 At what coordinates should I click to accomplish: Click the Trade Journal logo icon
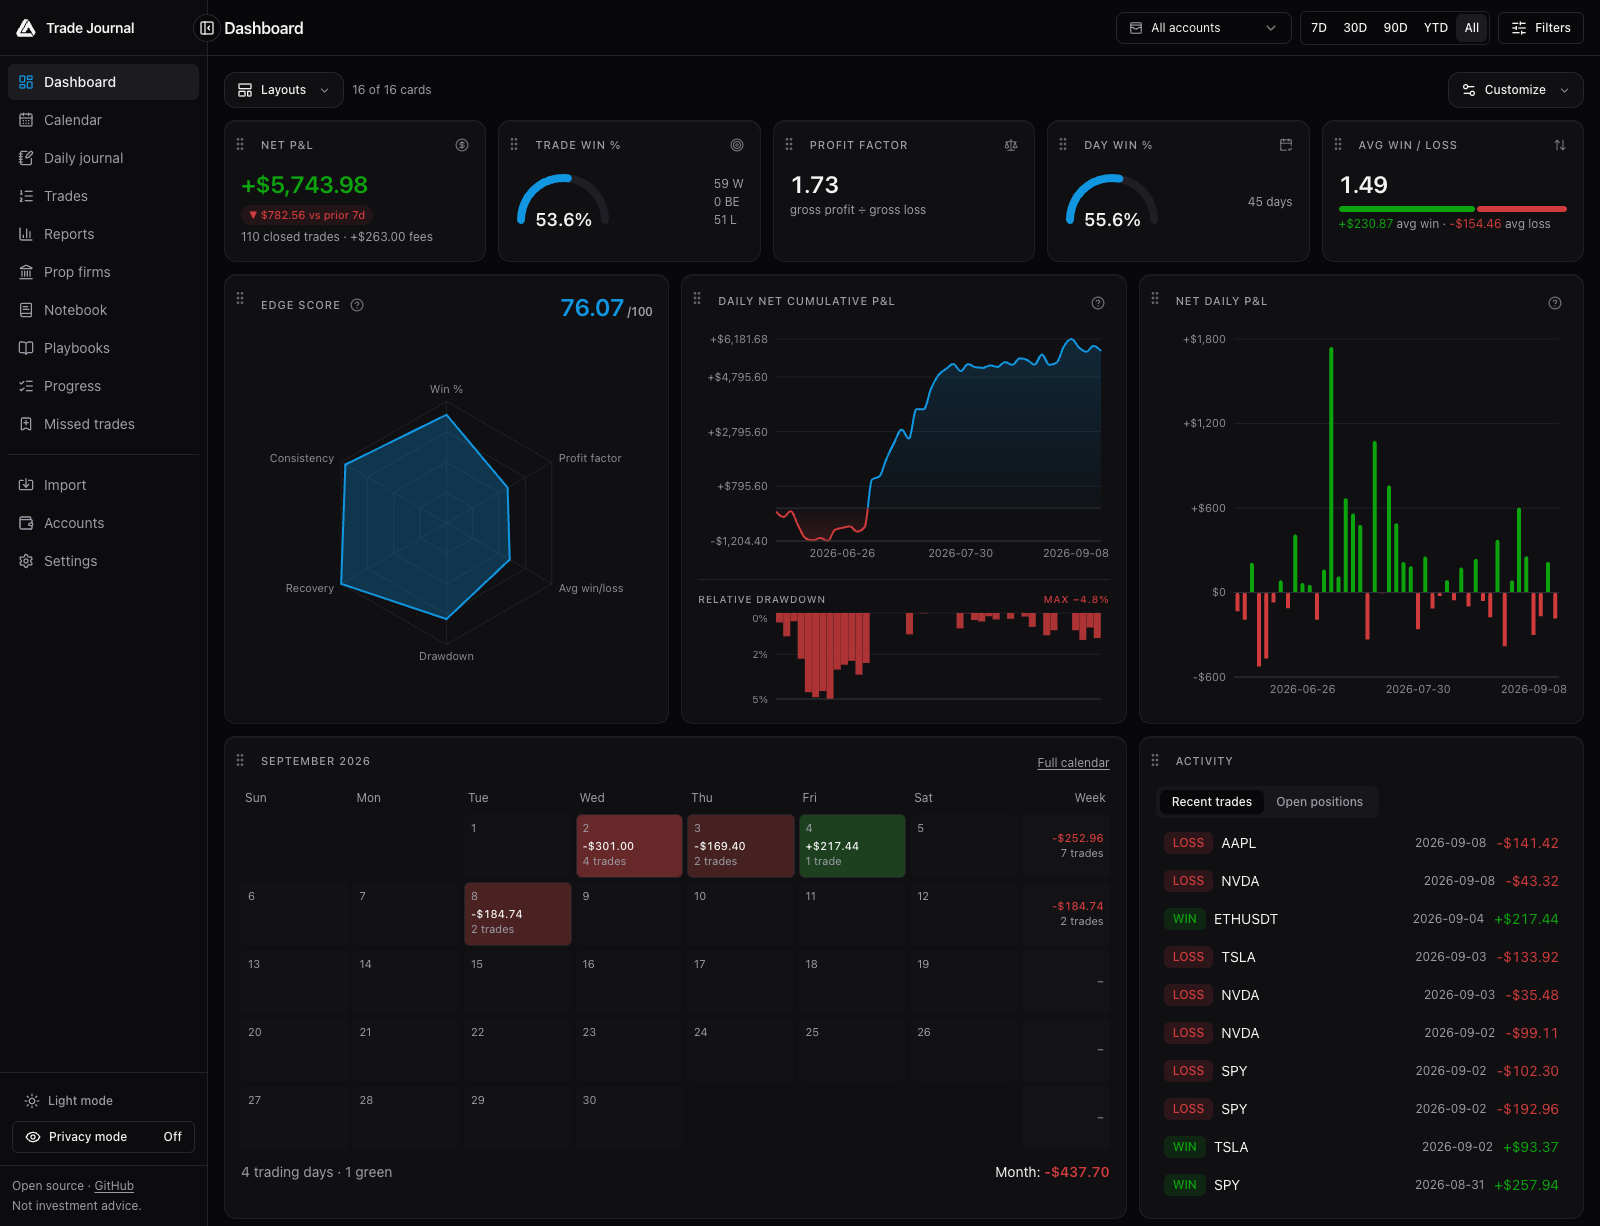(26, 28)
